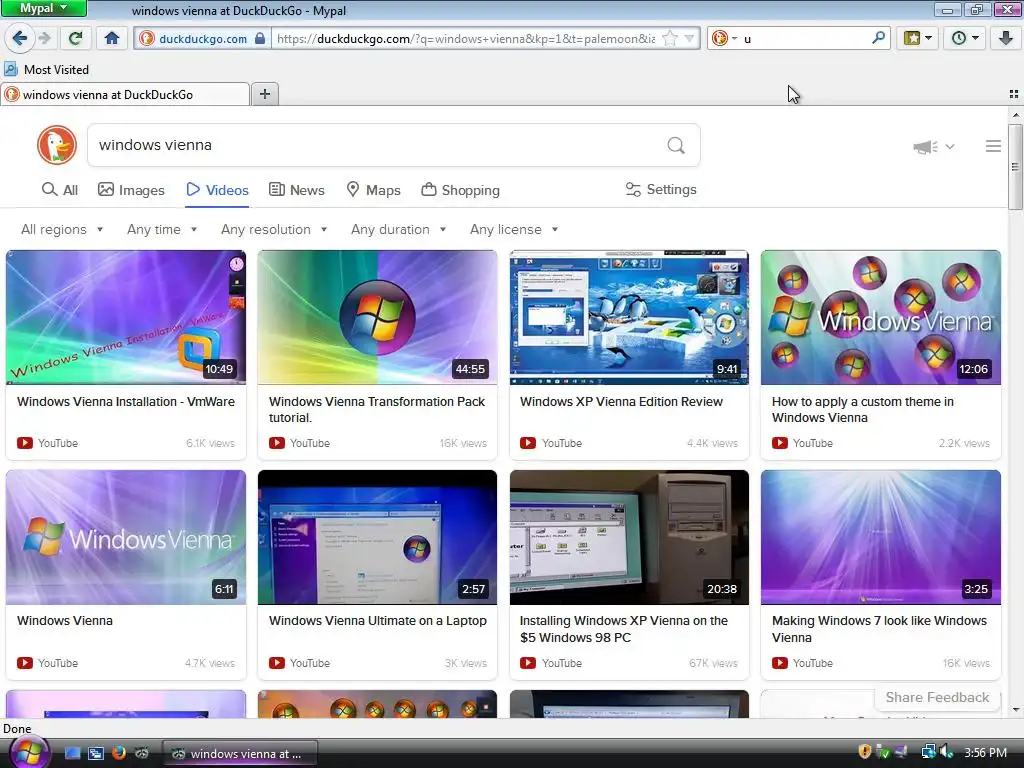Click the Most Visited bookmarks icon
This screenshot has height=768, width=1024.
pyautogui.click(x=10, y=69)
